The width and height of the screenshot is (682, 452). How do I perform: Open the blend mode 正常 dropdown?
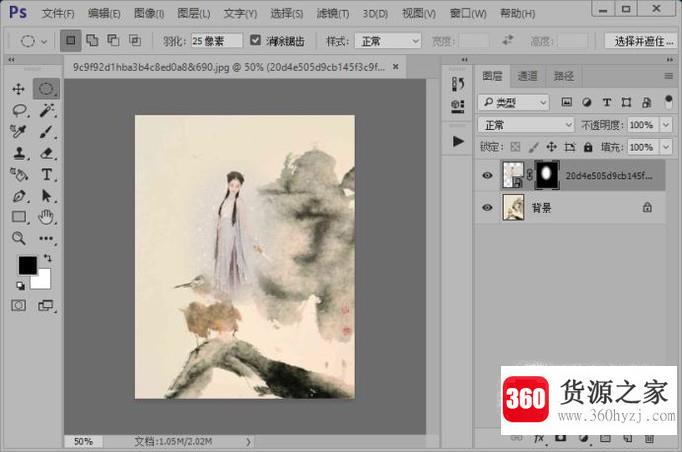(526, 125)
